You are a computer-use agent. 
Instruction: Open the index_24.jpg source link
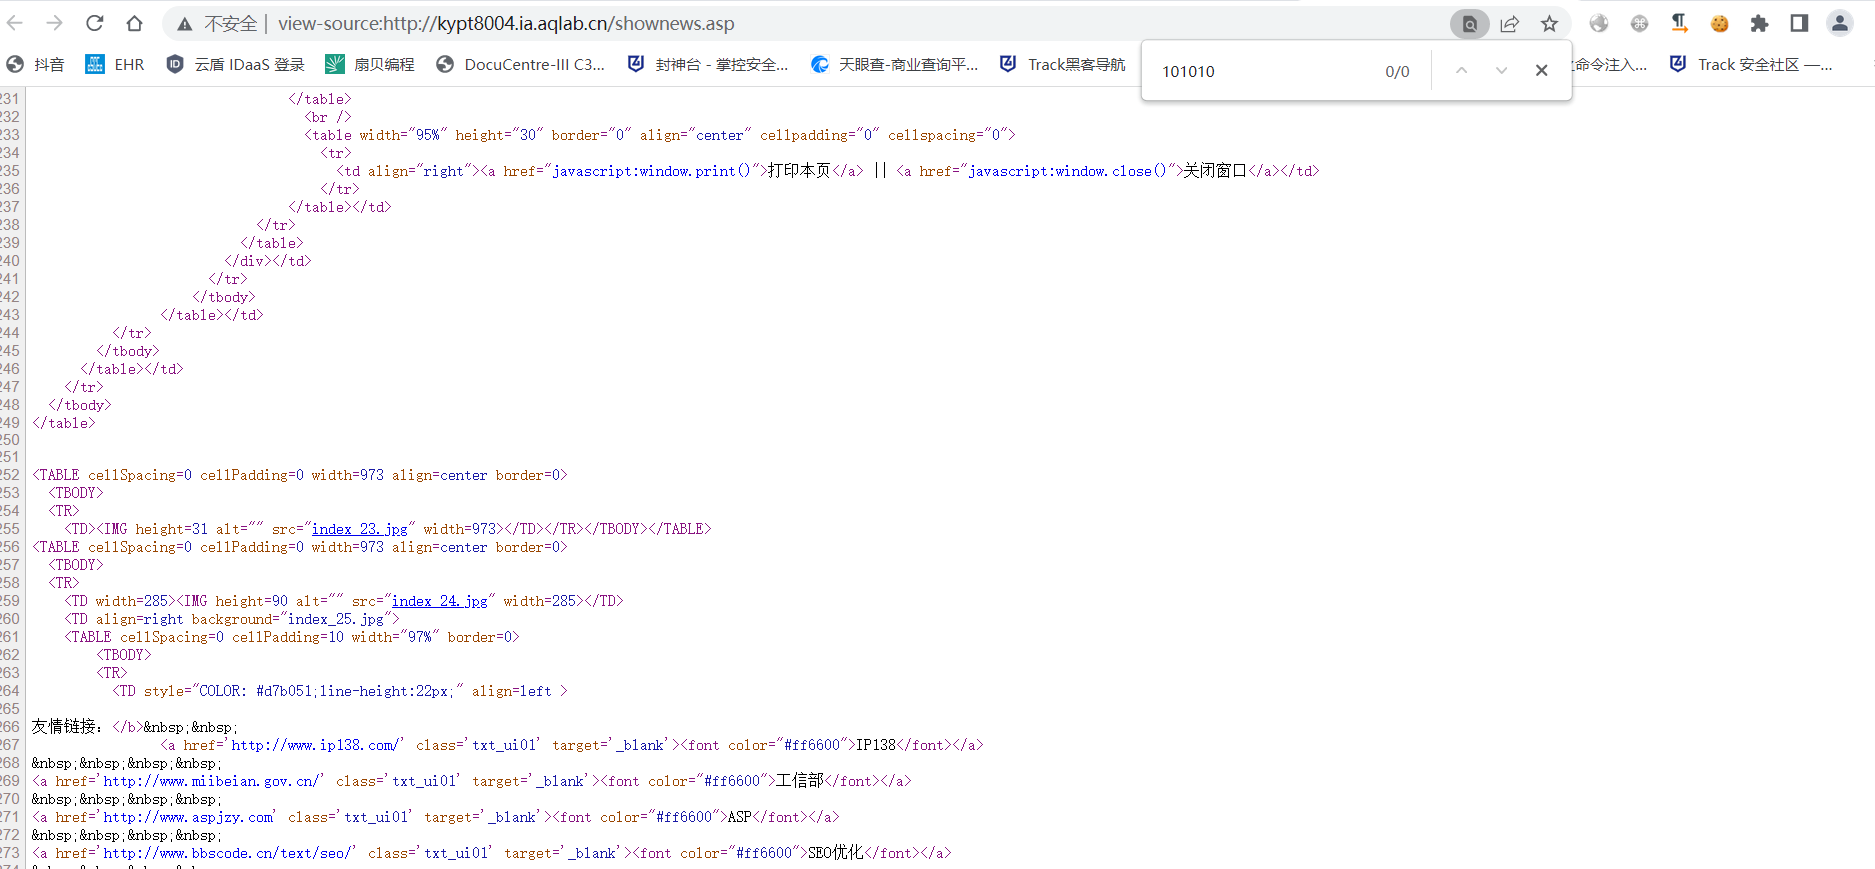[440, 601]
